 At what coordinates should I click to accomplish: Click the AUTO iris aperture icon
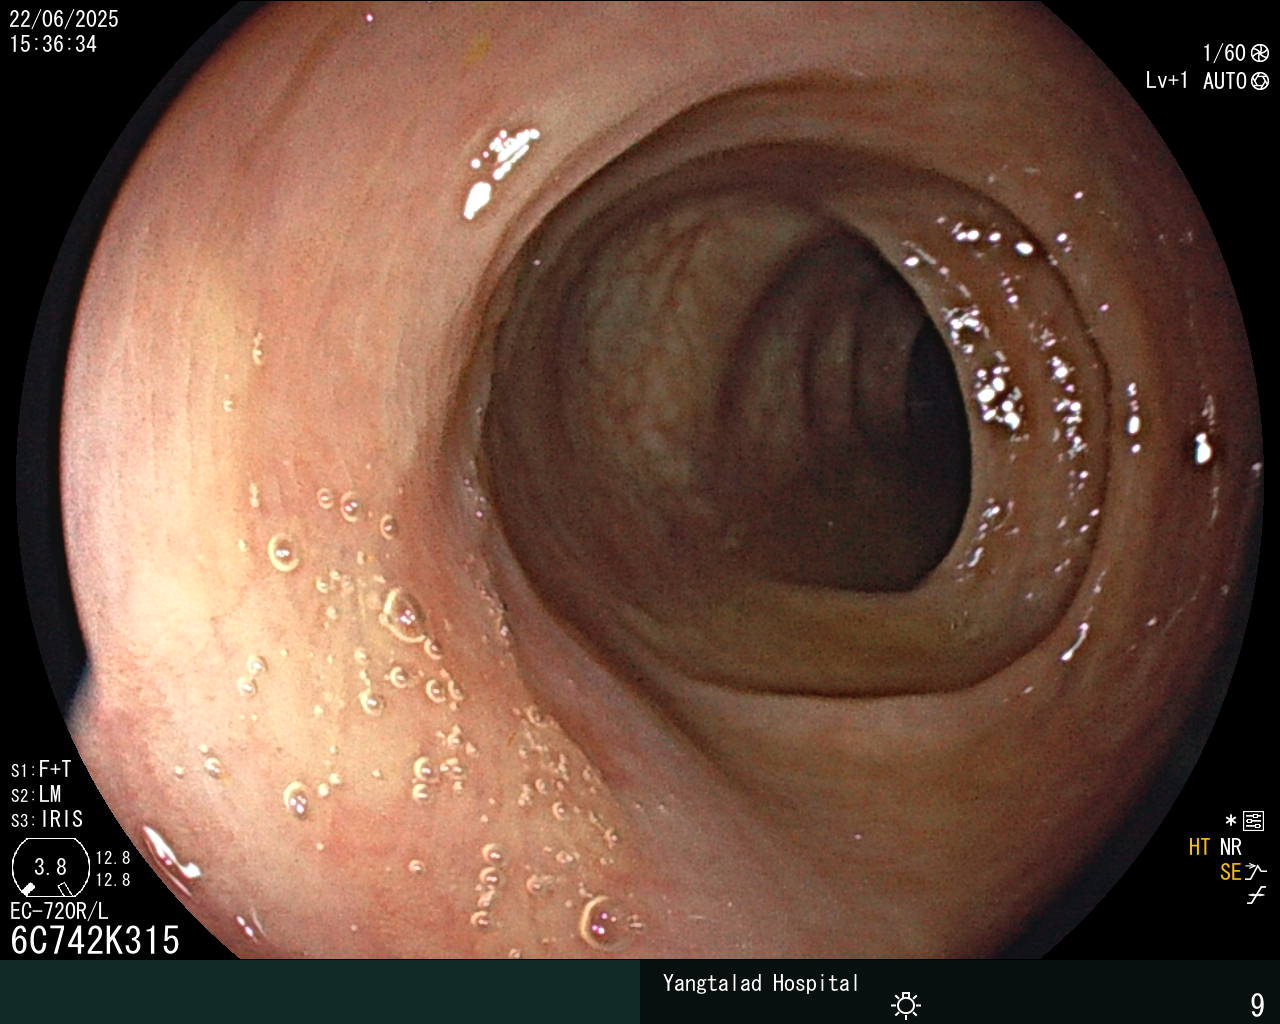click(1260, 81)
